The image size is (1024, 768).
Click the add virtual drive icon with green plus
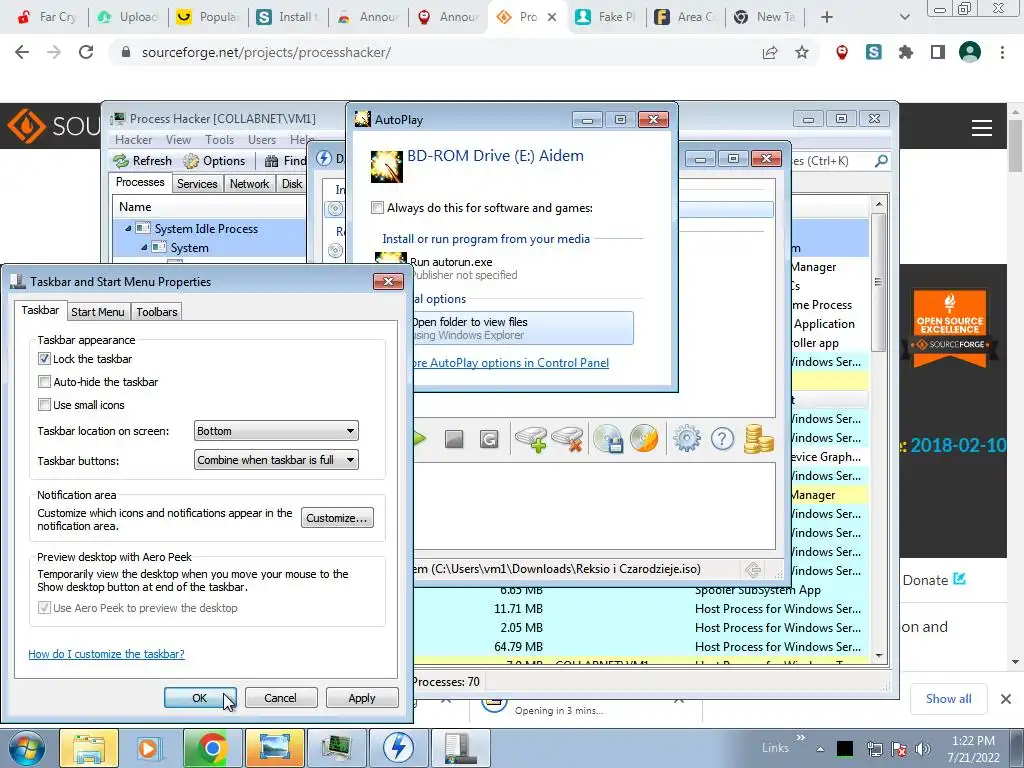pos(531,439)
